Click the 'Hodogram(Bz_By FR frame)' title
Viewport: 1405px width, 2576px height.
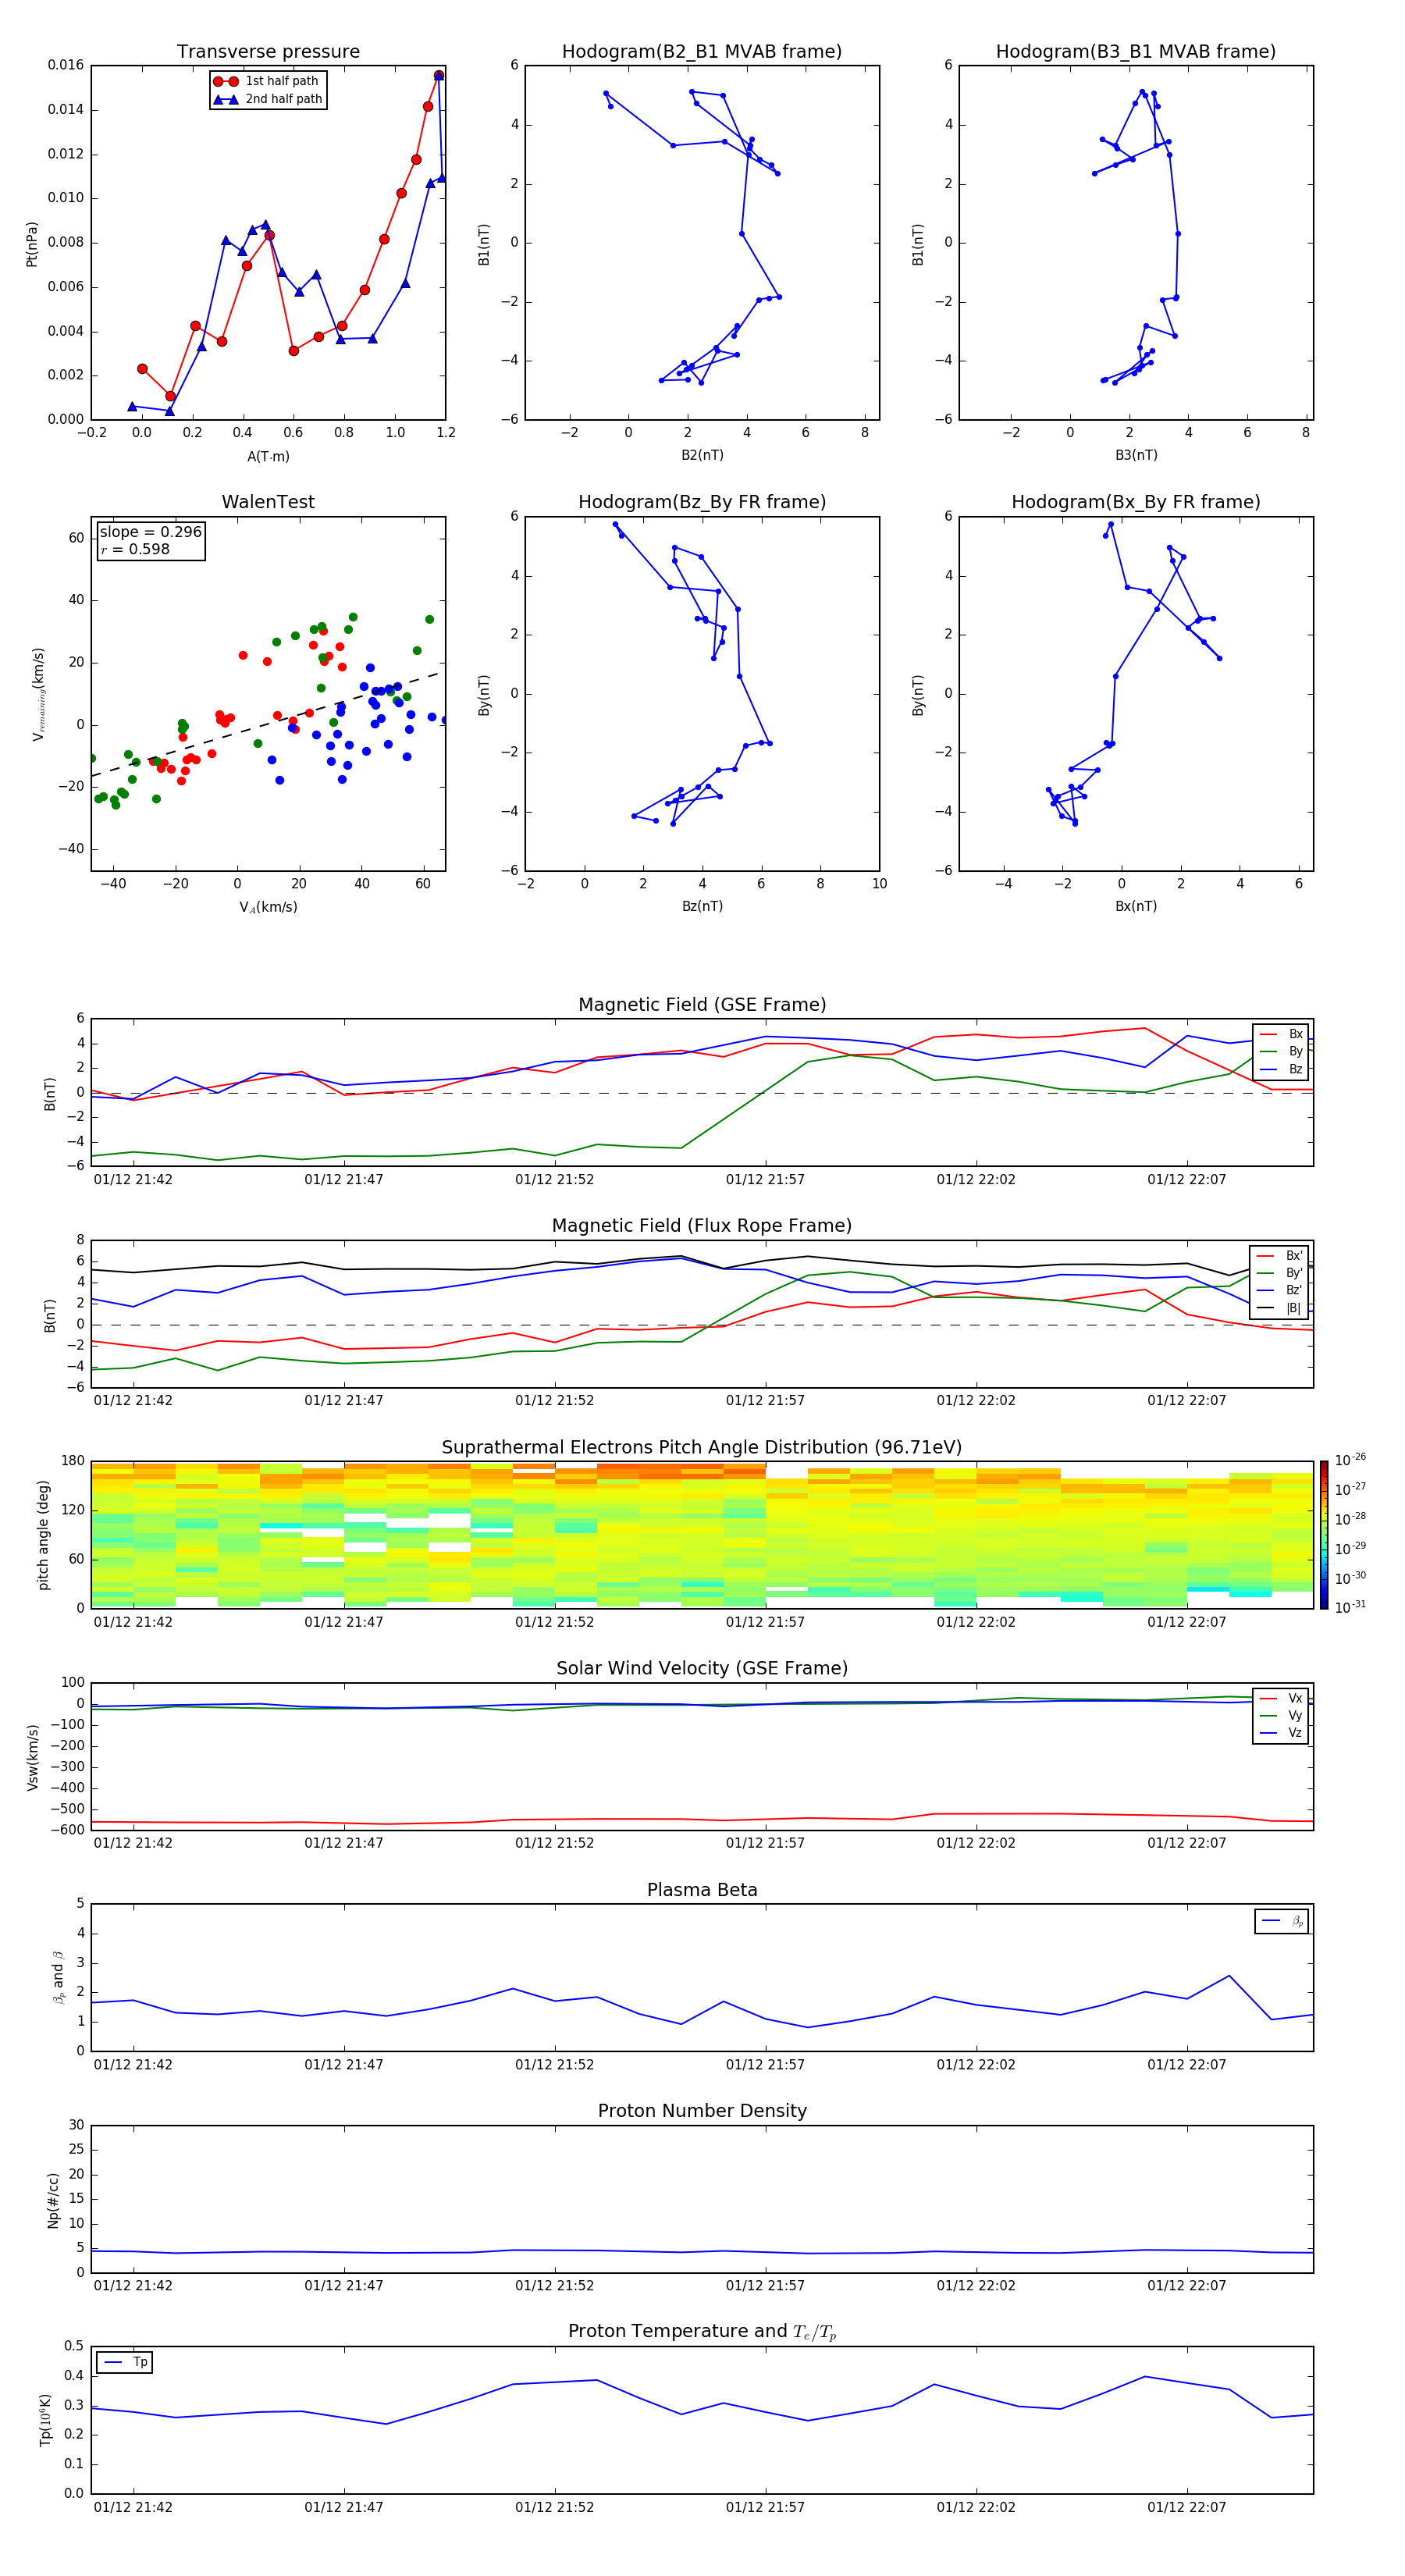click(x=702, y=502)
